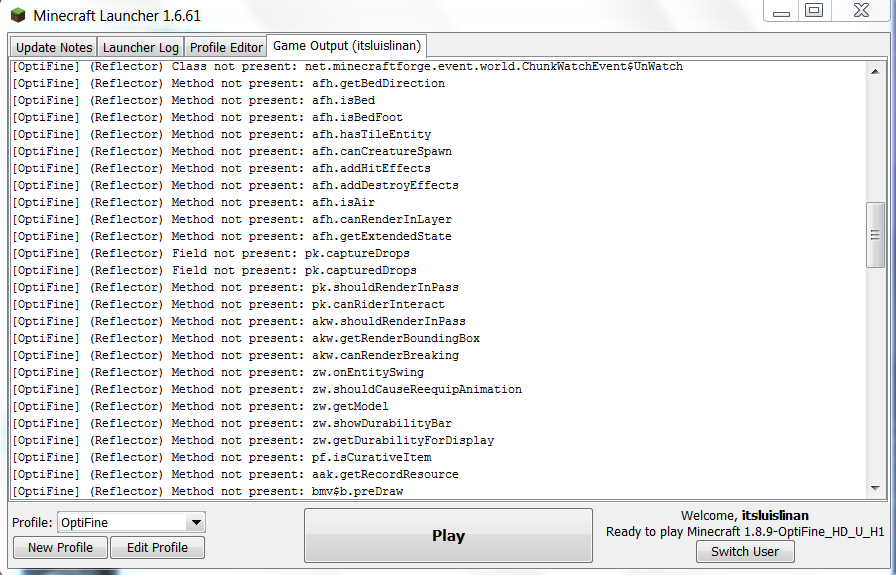
Task: Open the Profile dropdown showing OptiFine
Action: pos(131,522)
